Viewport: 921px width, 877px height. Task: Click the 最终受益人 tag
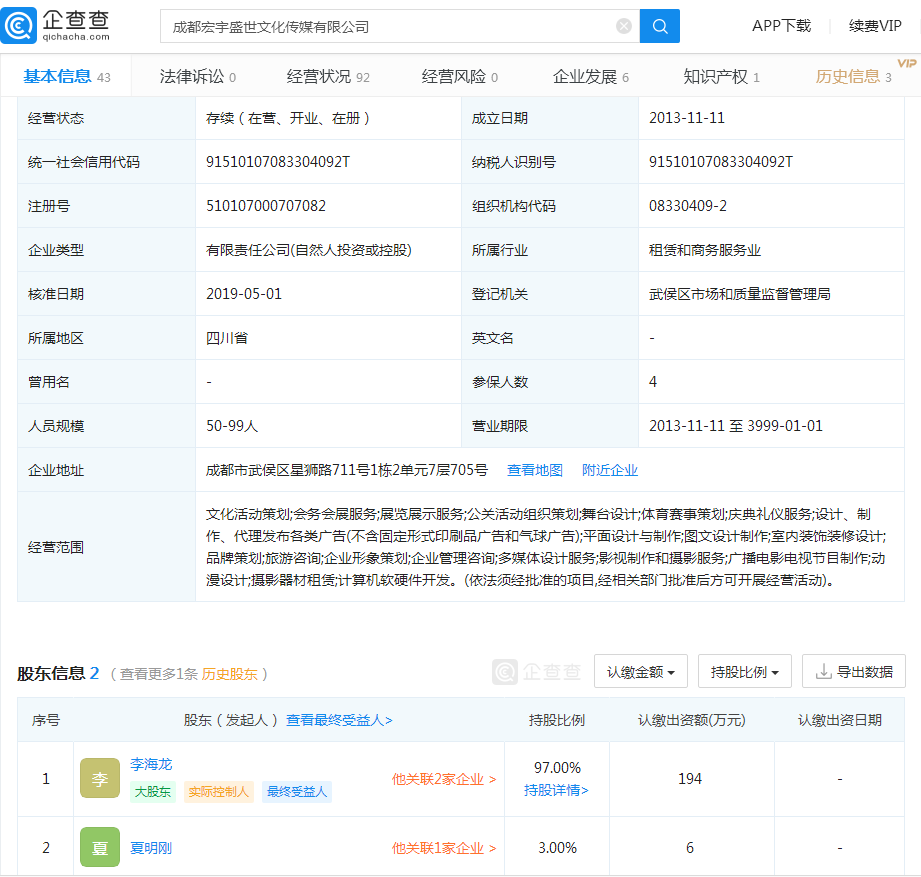[x=297, y=792]
